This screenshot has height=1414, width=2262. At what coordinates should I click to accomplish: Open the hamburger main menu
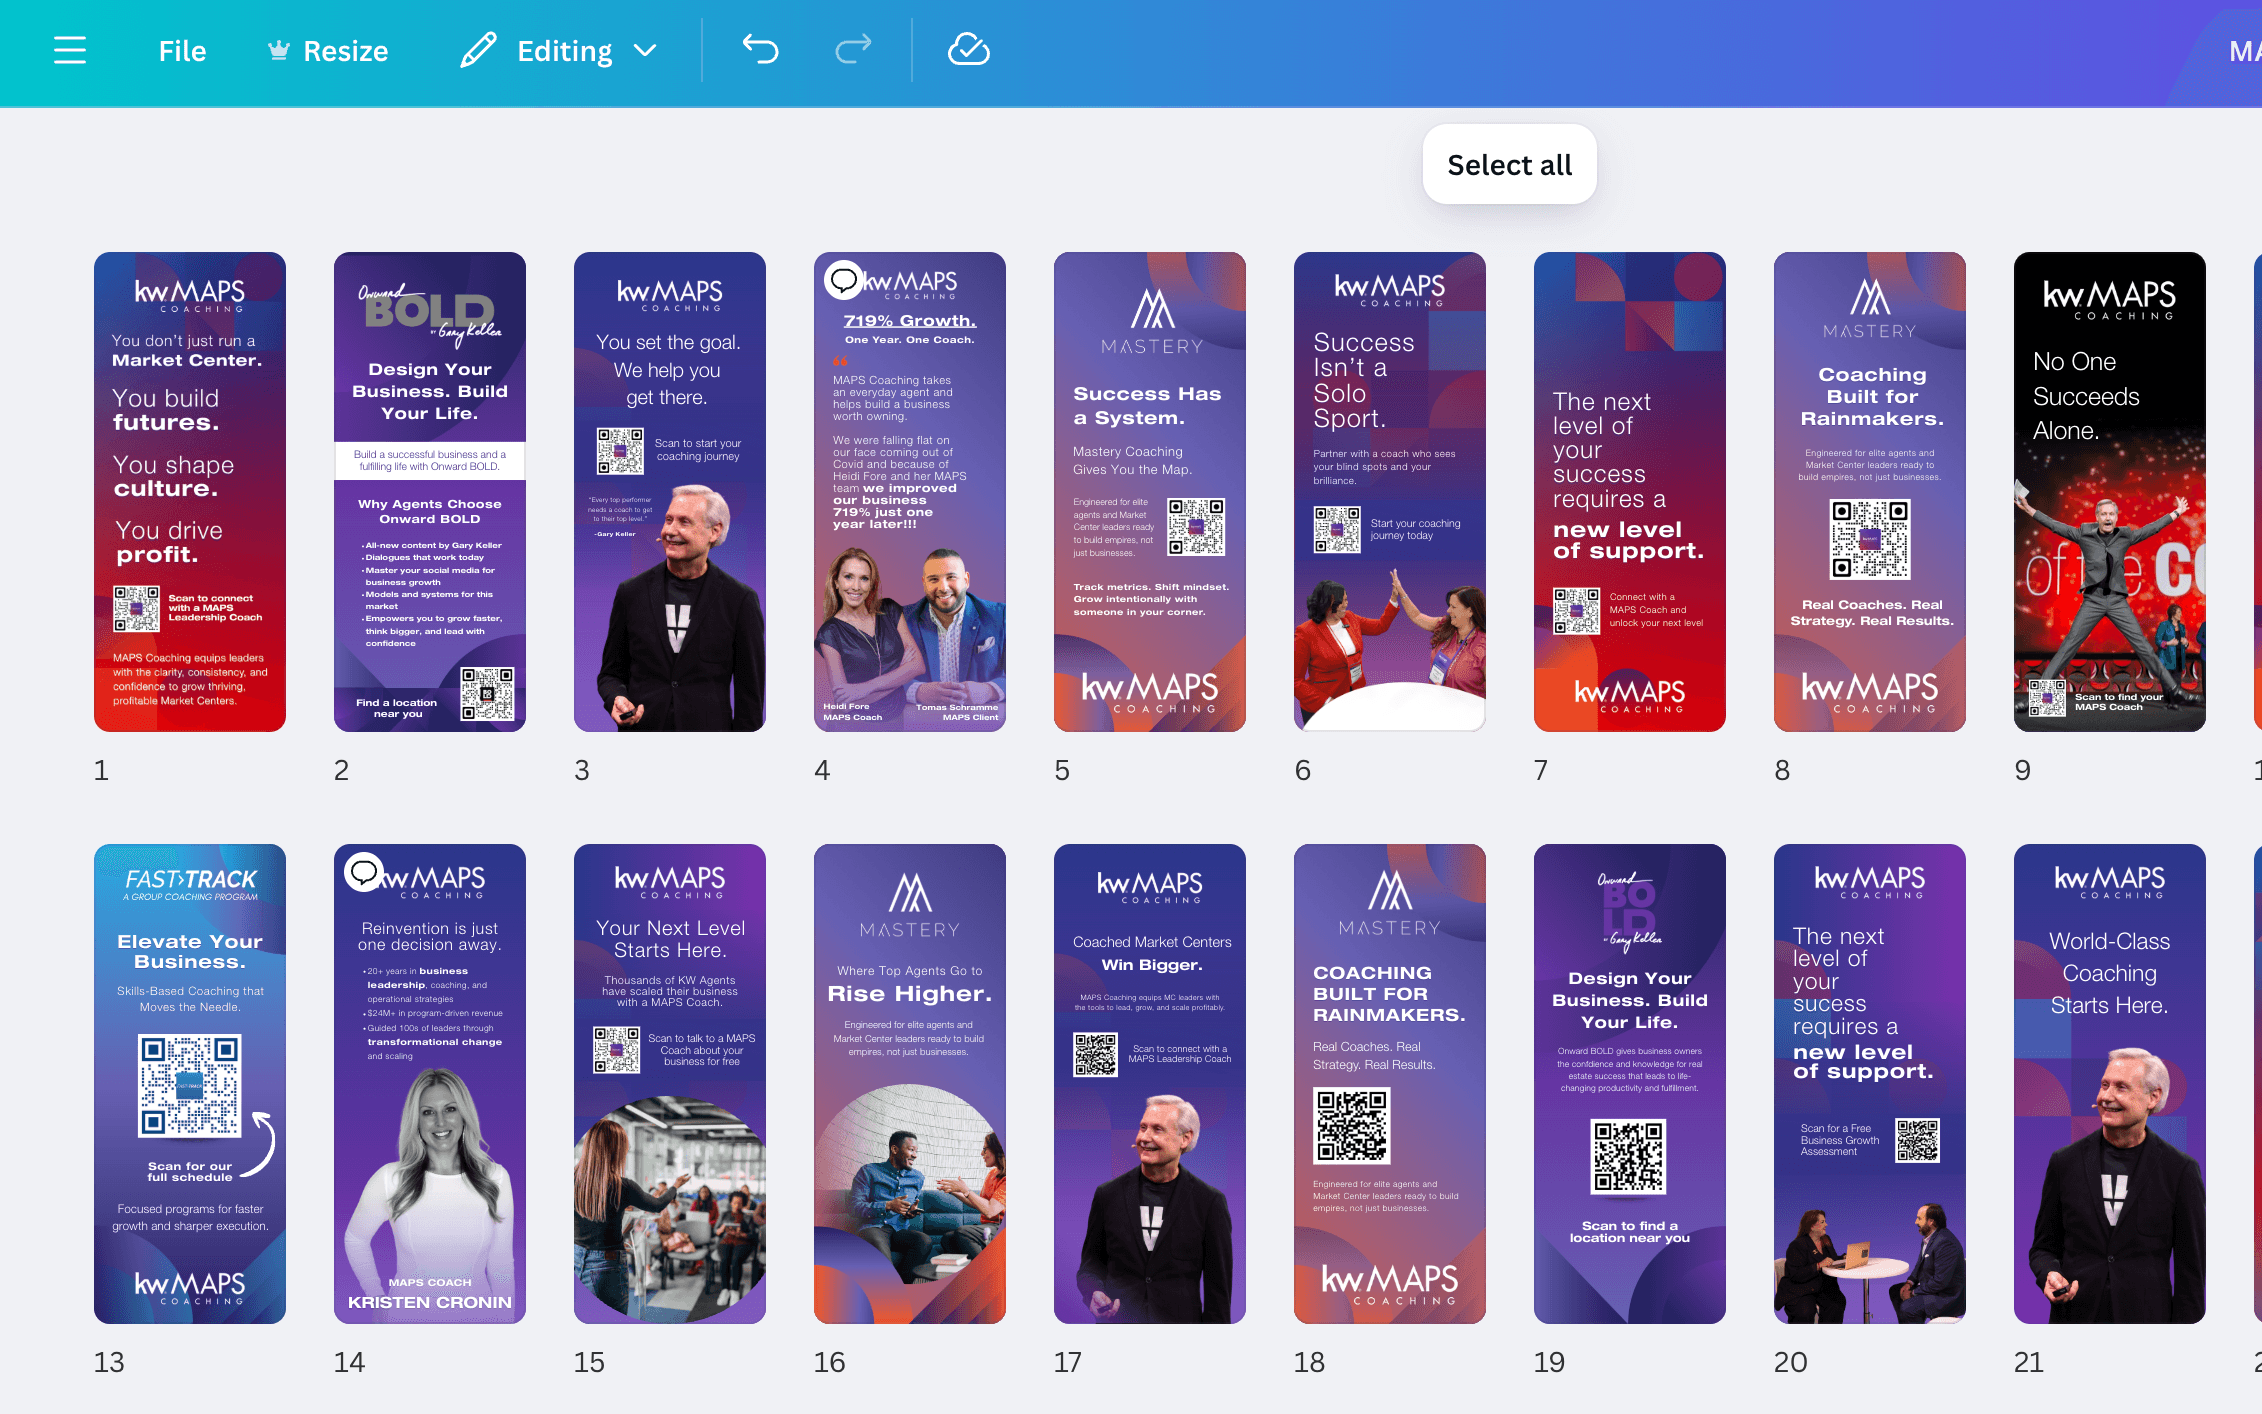tap(70, 50)
